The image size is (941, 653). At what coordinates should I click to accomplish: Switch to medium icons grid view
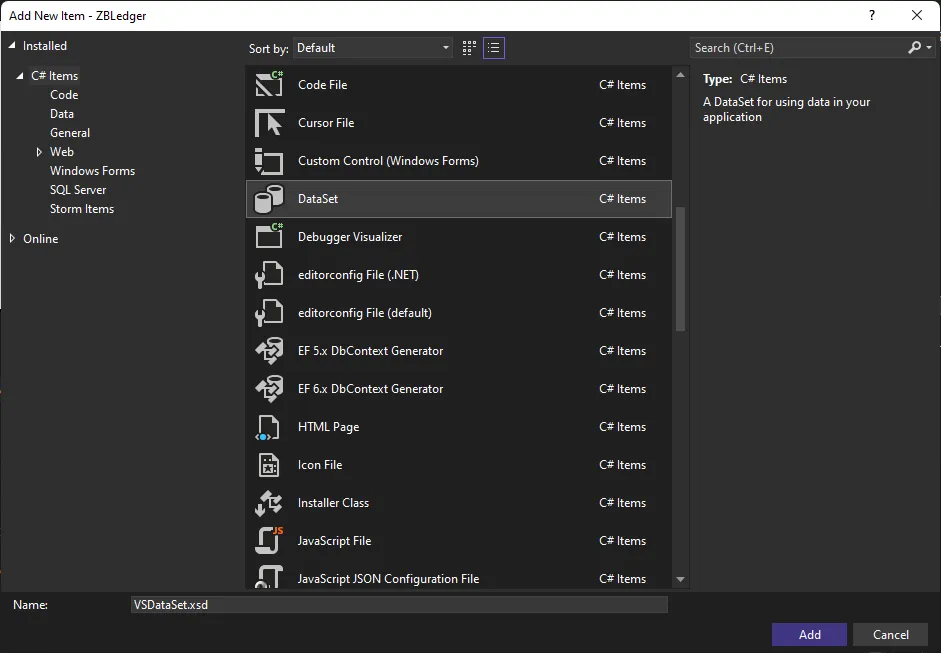click(469, 48)
